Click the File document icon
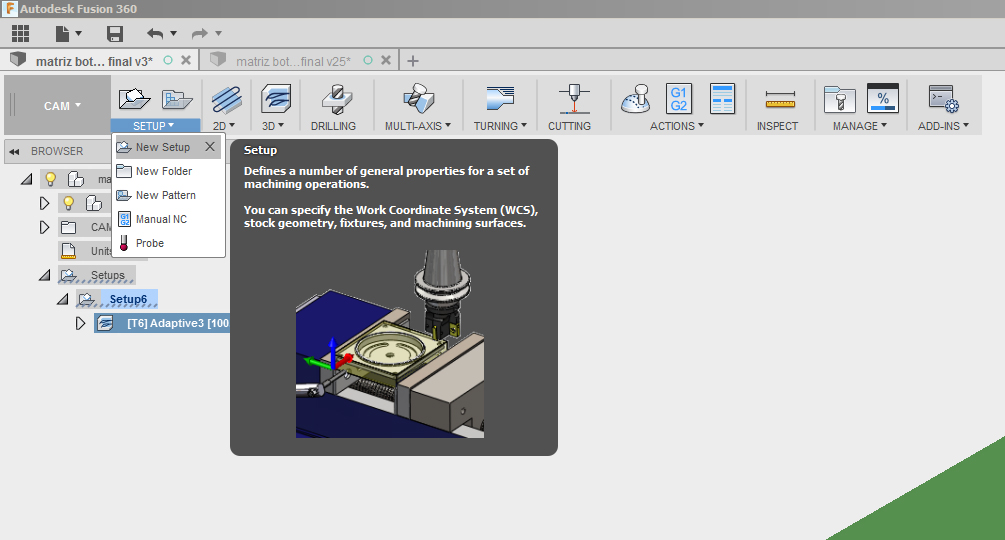Viewport: 1005px width, 540px height. point(62,33)
